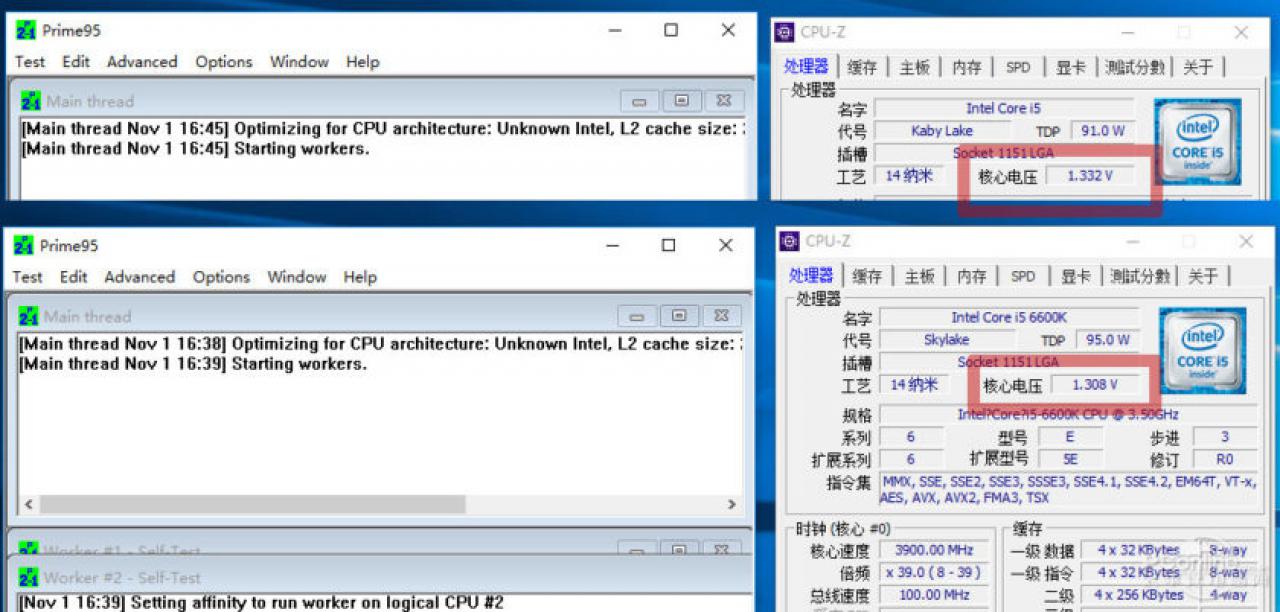1280x612 pixels.
Task: Click the Skylake code name field
Action: pos(947,340)
